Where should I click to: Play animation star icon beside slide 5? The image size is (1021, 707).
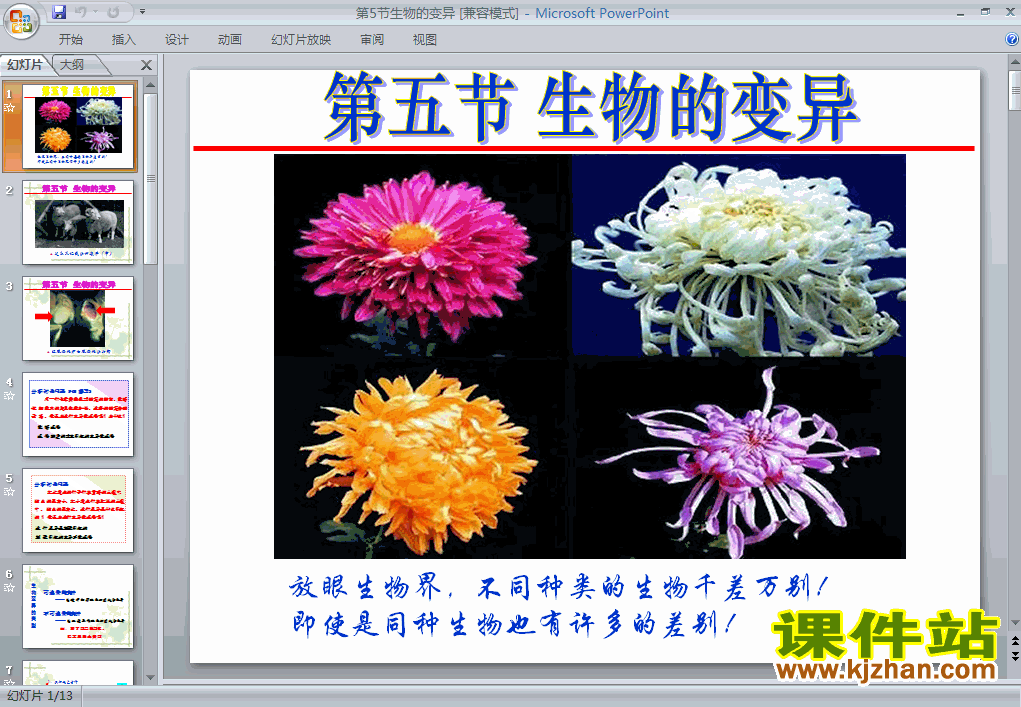pyautogui.click(x=9, y=492)
